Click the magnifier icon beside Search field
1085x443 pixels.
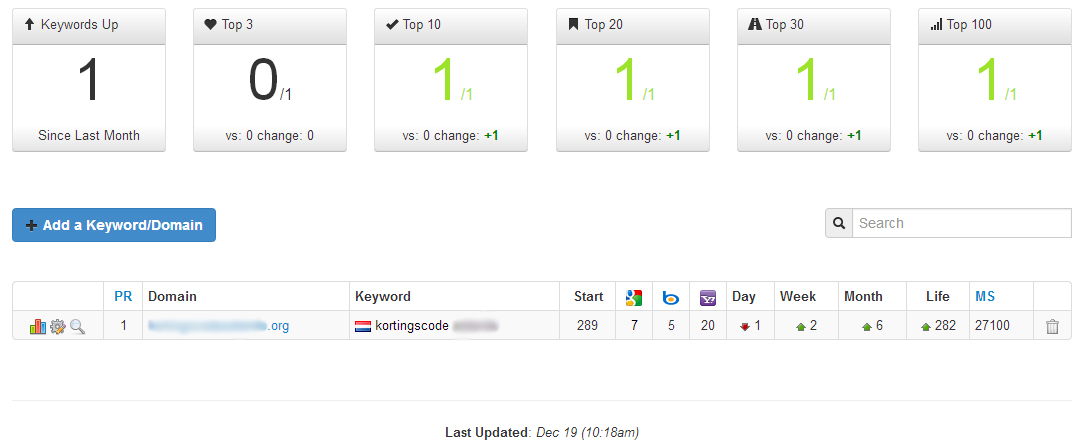point(839,223)
